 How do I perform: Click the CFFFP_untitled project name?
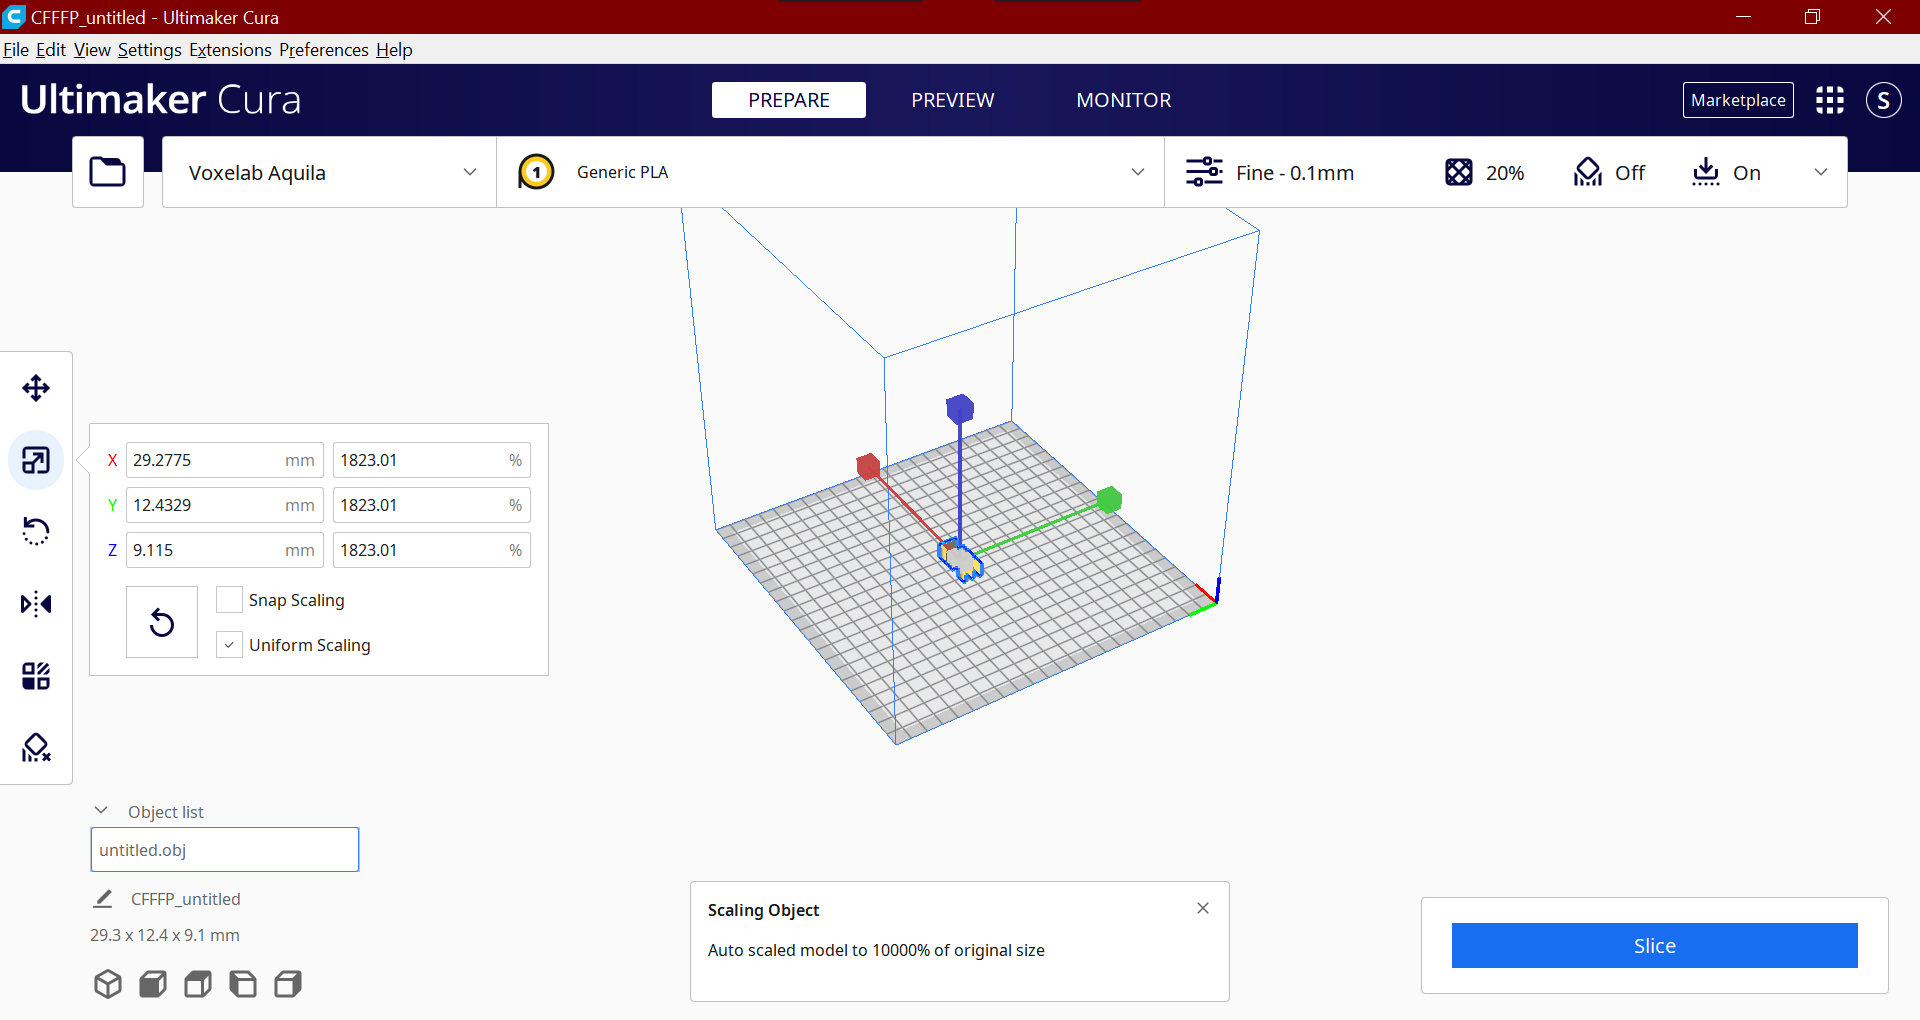click(x=186, y=899)
